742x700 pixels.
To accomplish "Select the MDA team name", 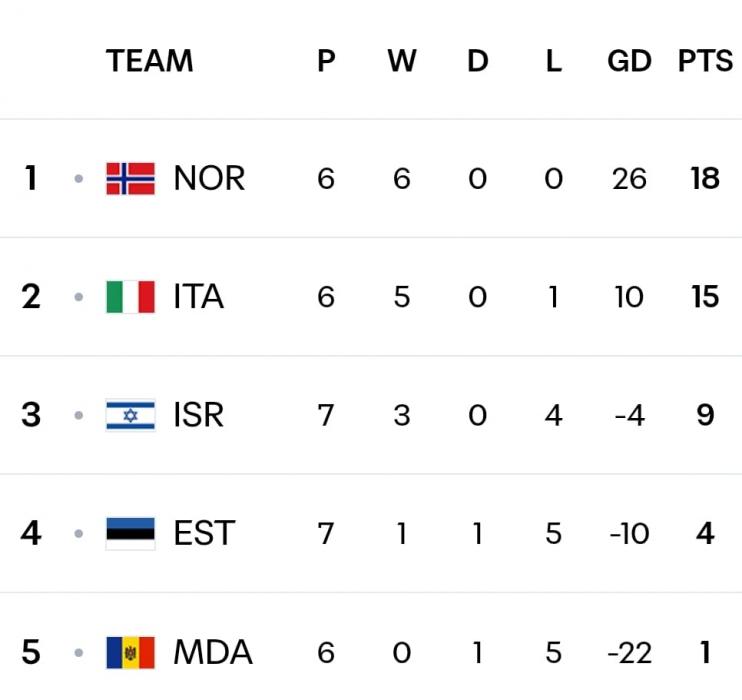I will [213, 653].
